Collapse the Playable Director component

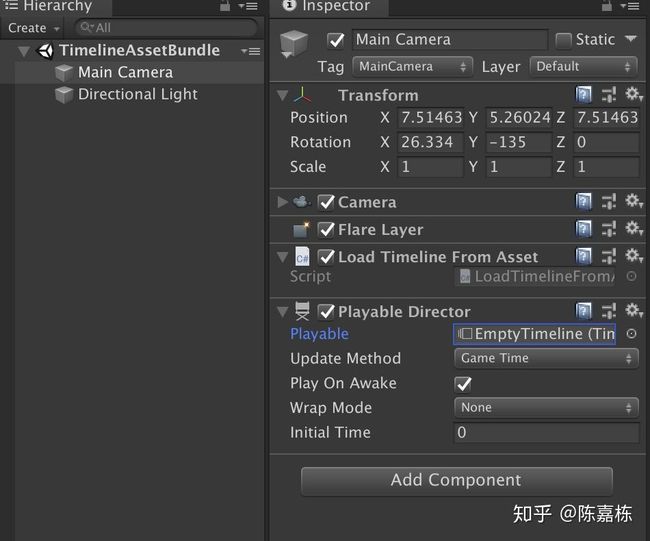coord(282,312)
